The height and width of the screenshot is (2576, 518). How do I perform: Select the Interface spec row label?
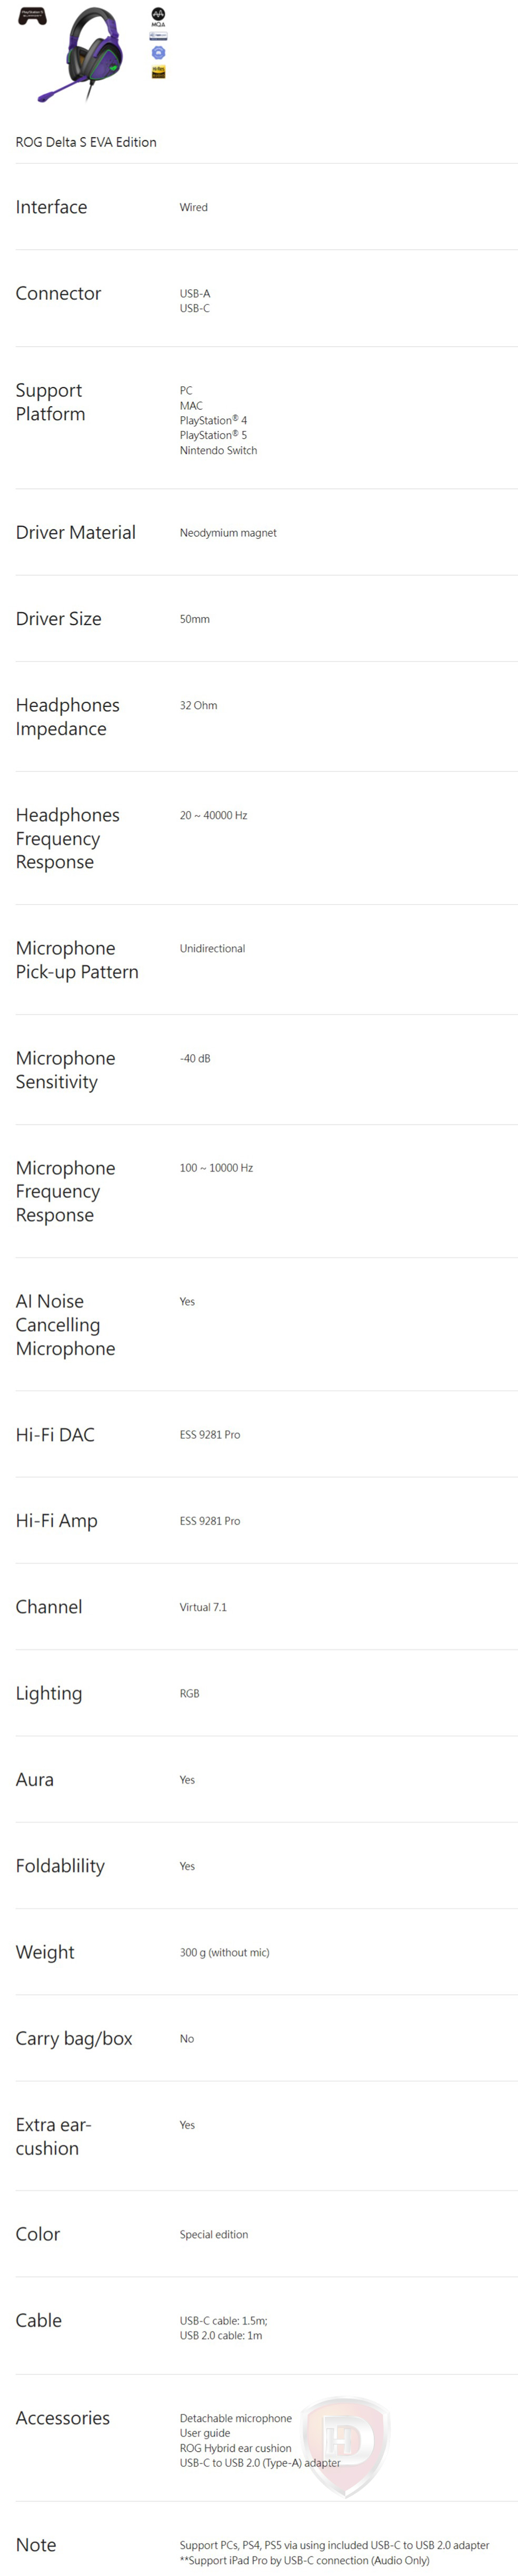(51, 207)
